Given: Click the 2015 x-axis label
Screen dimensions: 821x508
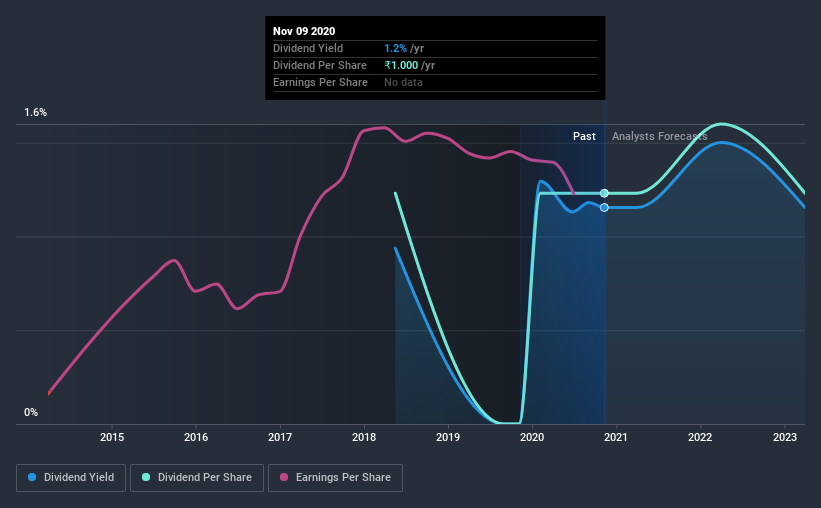Looking at the screenshot, I should point(112,437).
